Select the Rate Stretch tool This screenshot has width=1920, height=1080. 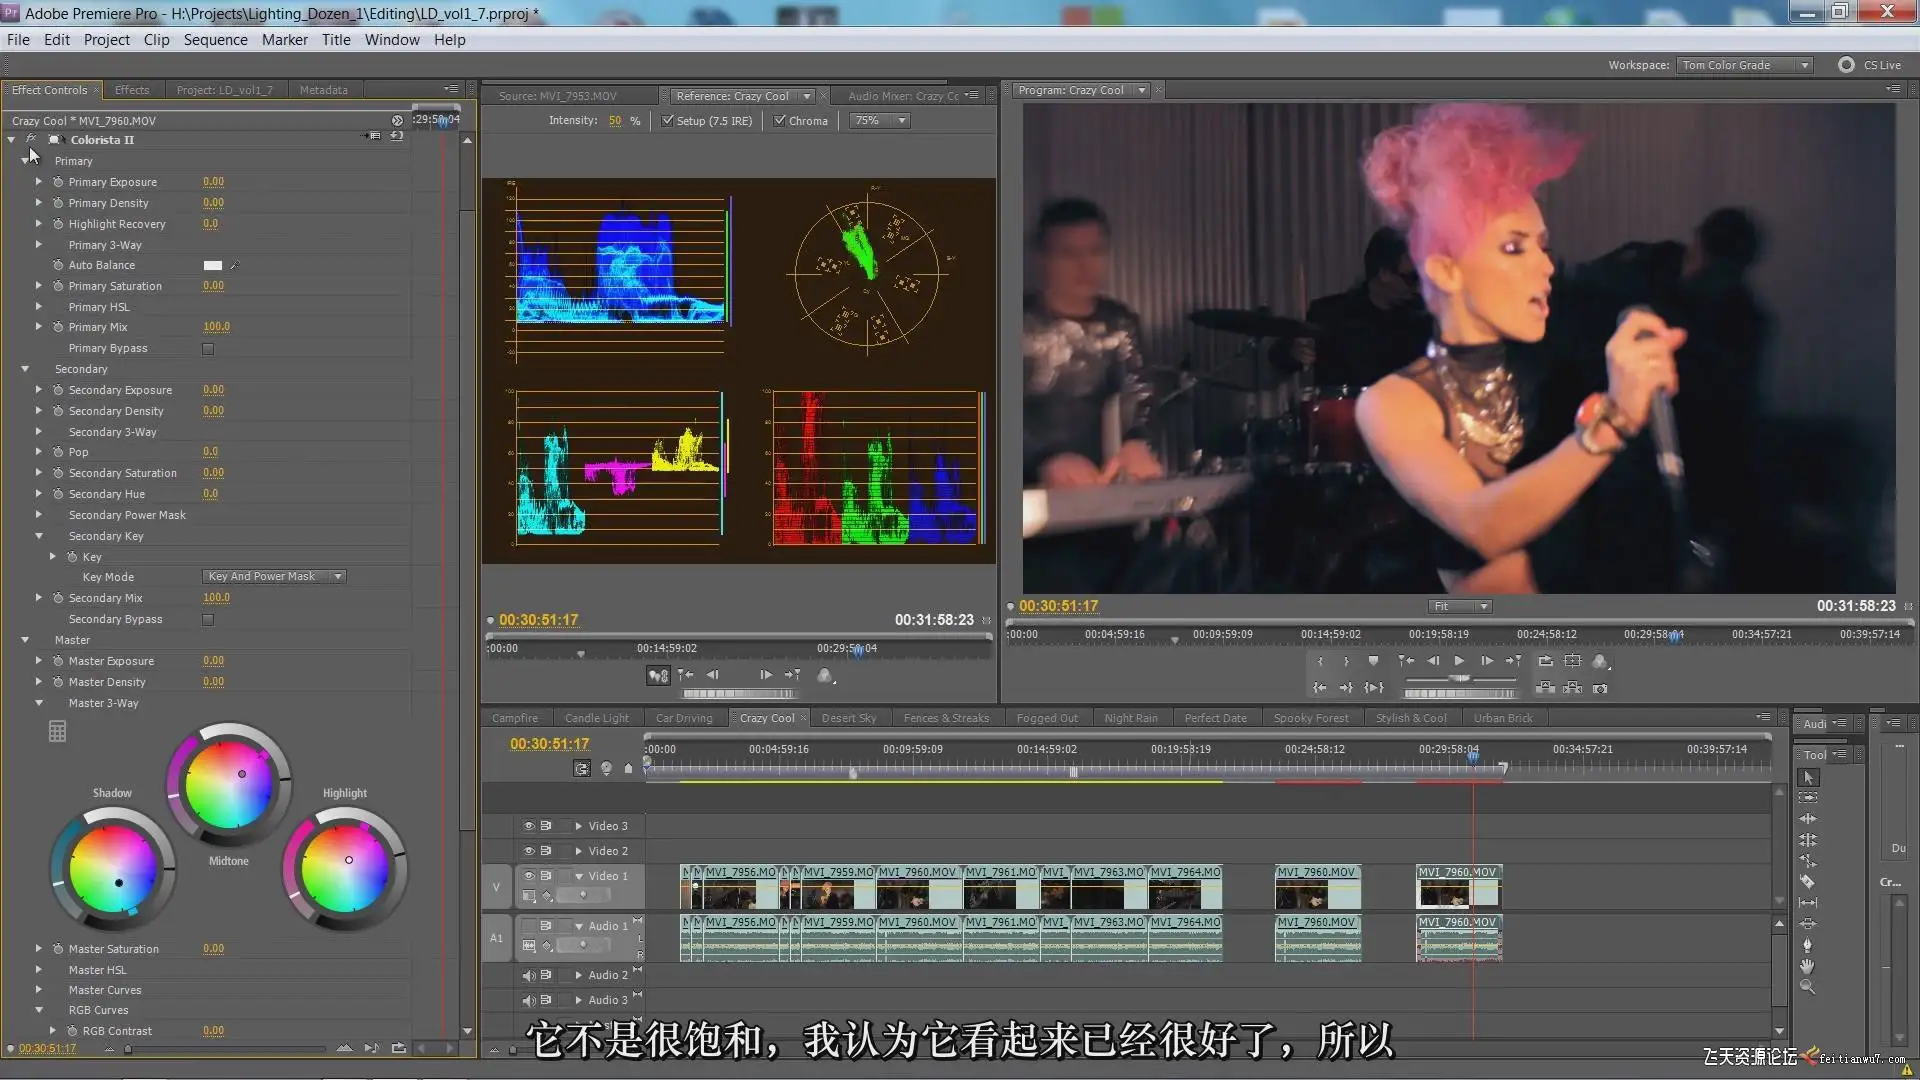point(1808,861)
